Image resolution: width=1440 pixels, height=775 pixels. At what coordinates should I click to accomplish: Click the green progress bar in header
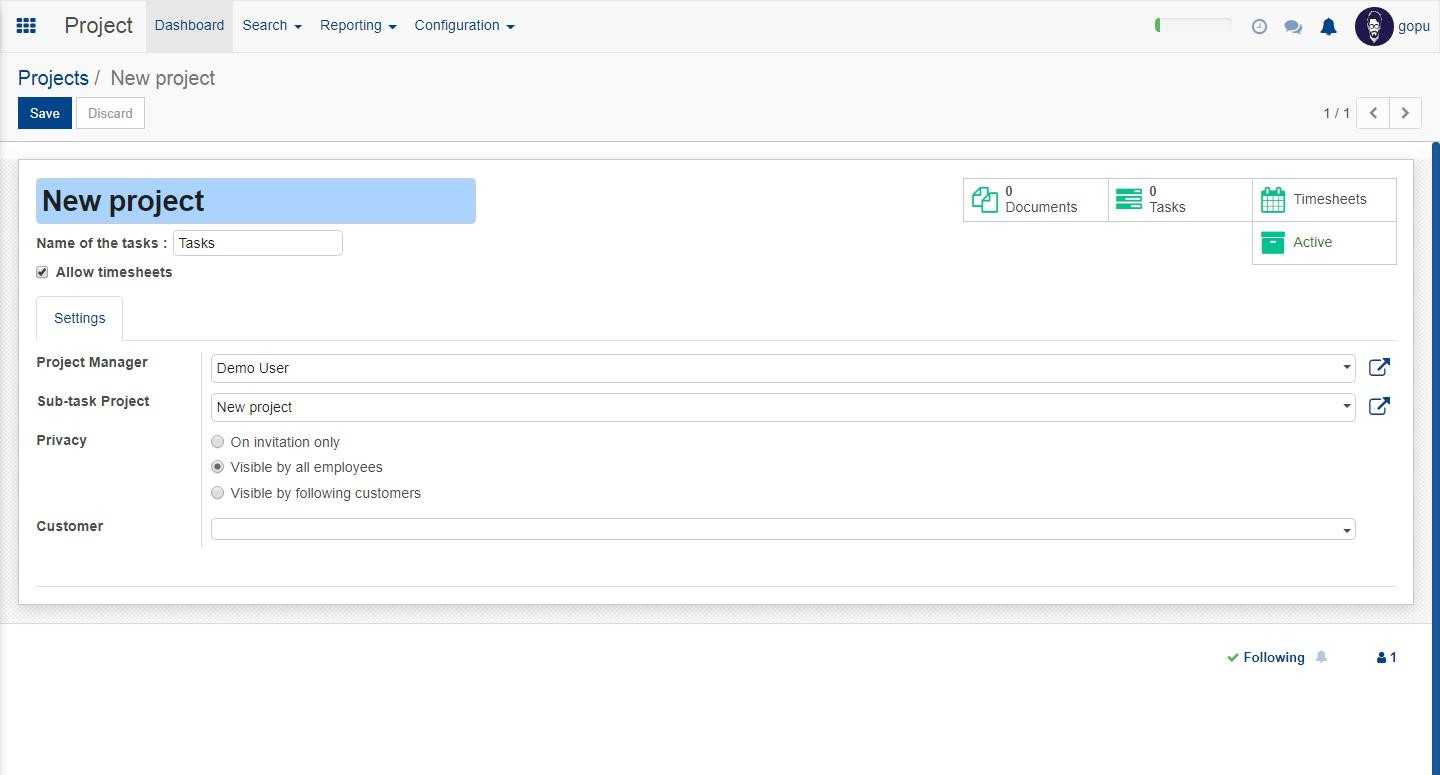(x=1192, y=25)
